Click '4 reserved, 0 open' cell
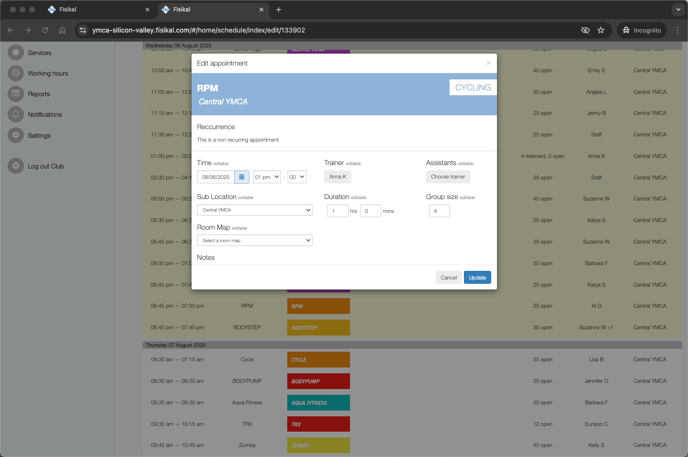Image resolution: width=688 pixels, height=457 pixels. coord(542,156)
